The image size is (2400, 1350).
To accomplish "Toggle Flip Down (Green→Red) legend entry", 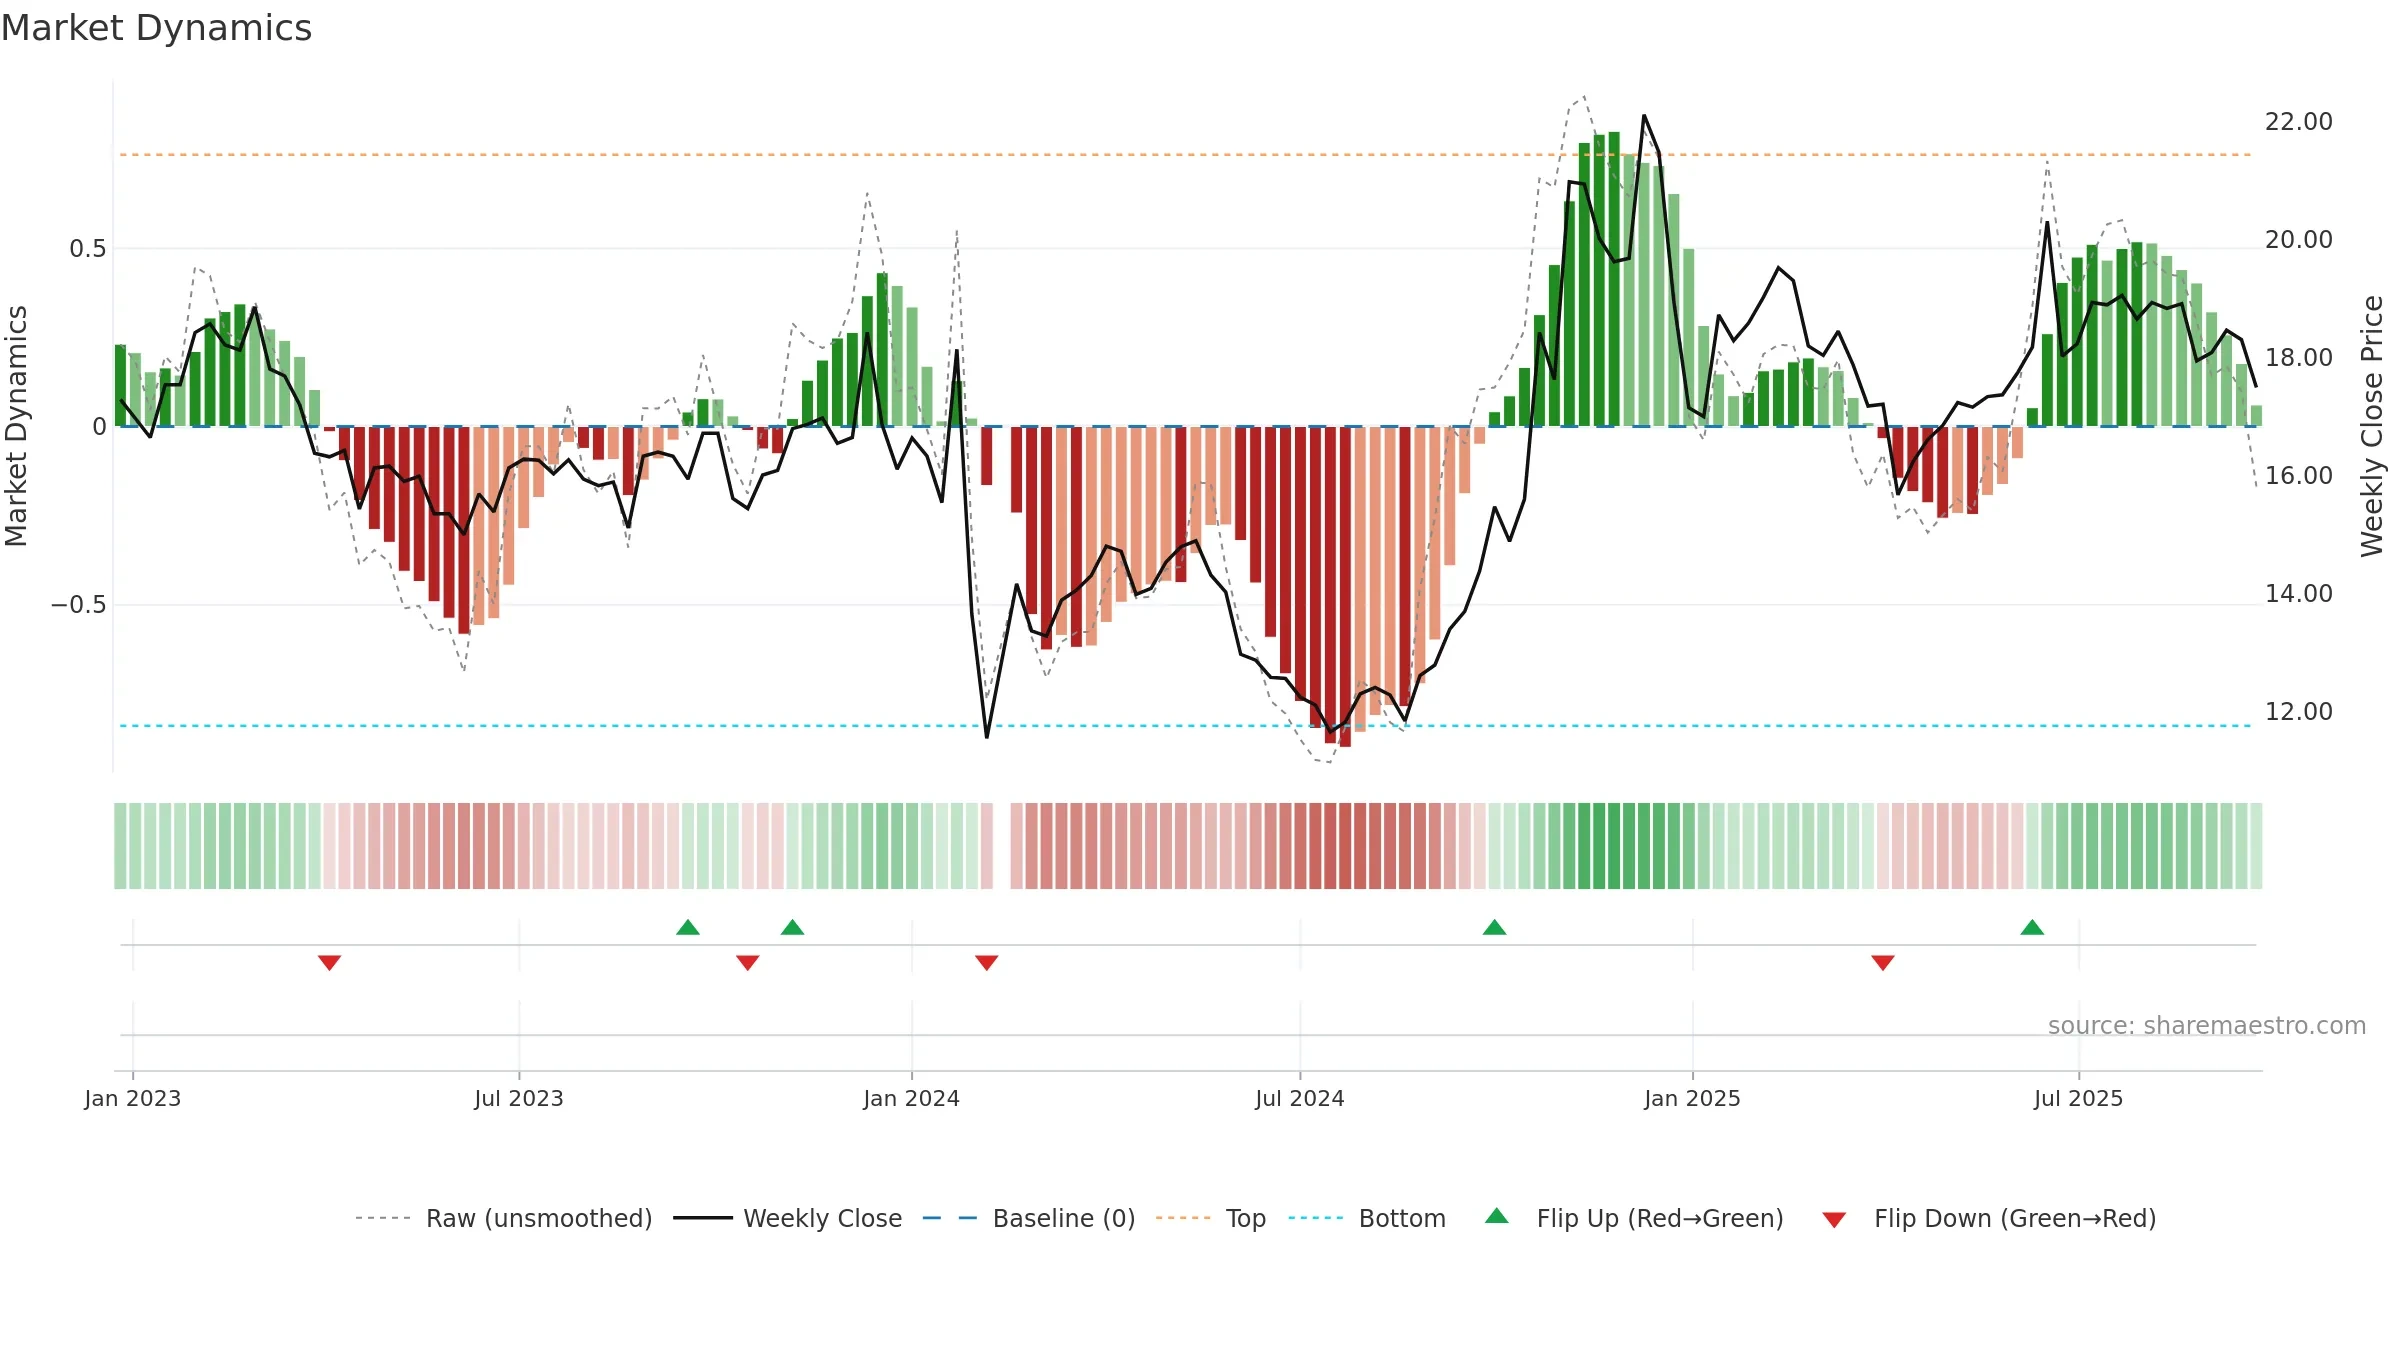I will 1989,1218.
